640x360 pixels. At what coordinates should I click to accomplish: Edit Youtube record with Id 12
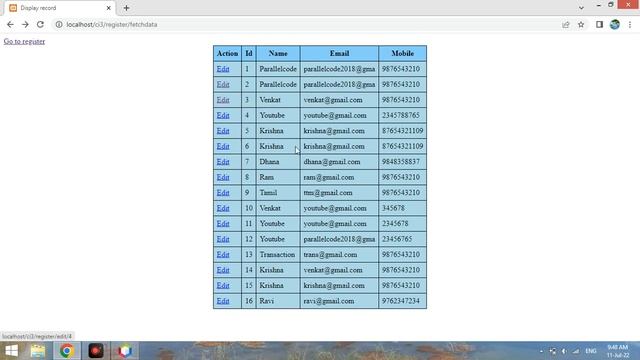223,239
